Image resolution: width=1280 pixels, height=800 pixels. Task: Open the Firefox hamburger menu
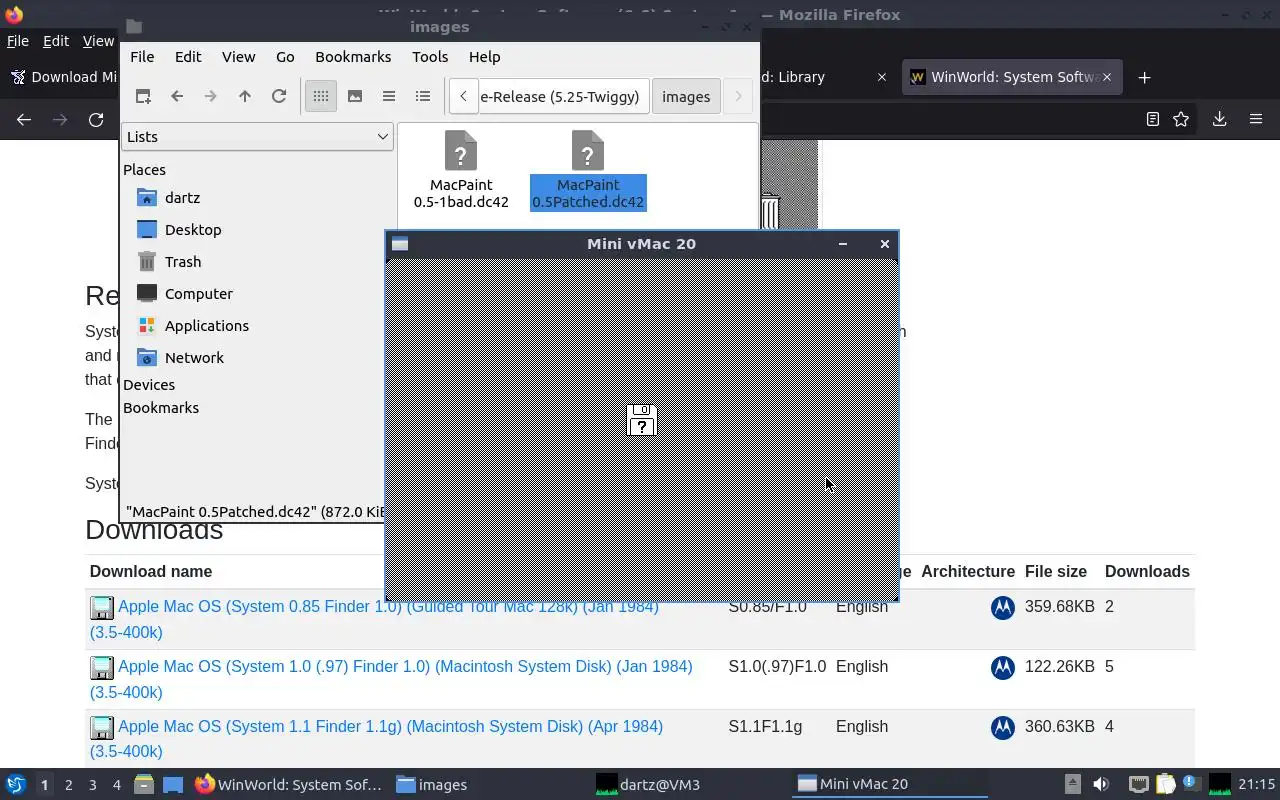pos(1256,120)
